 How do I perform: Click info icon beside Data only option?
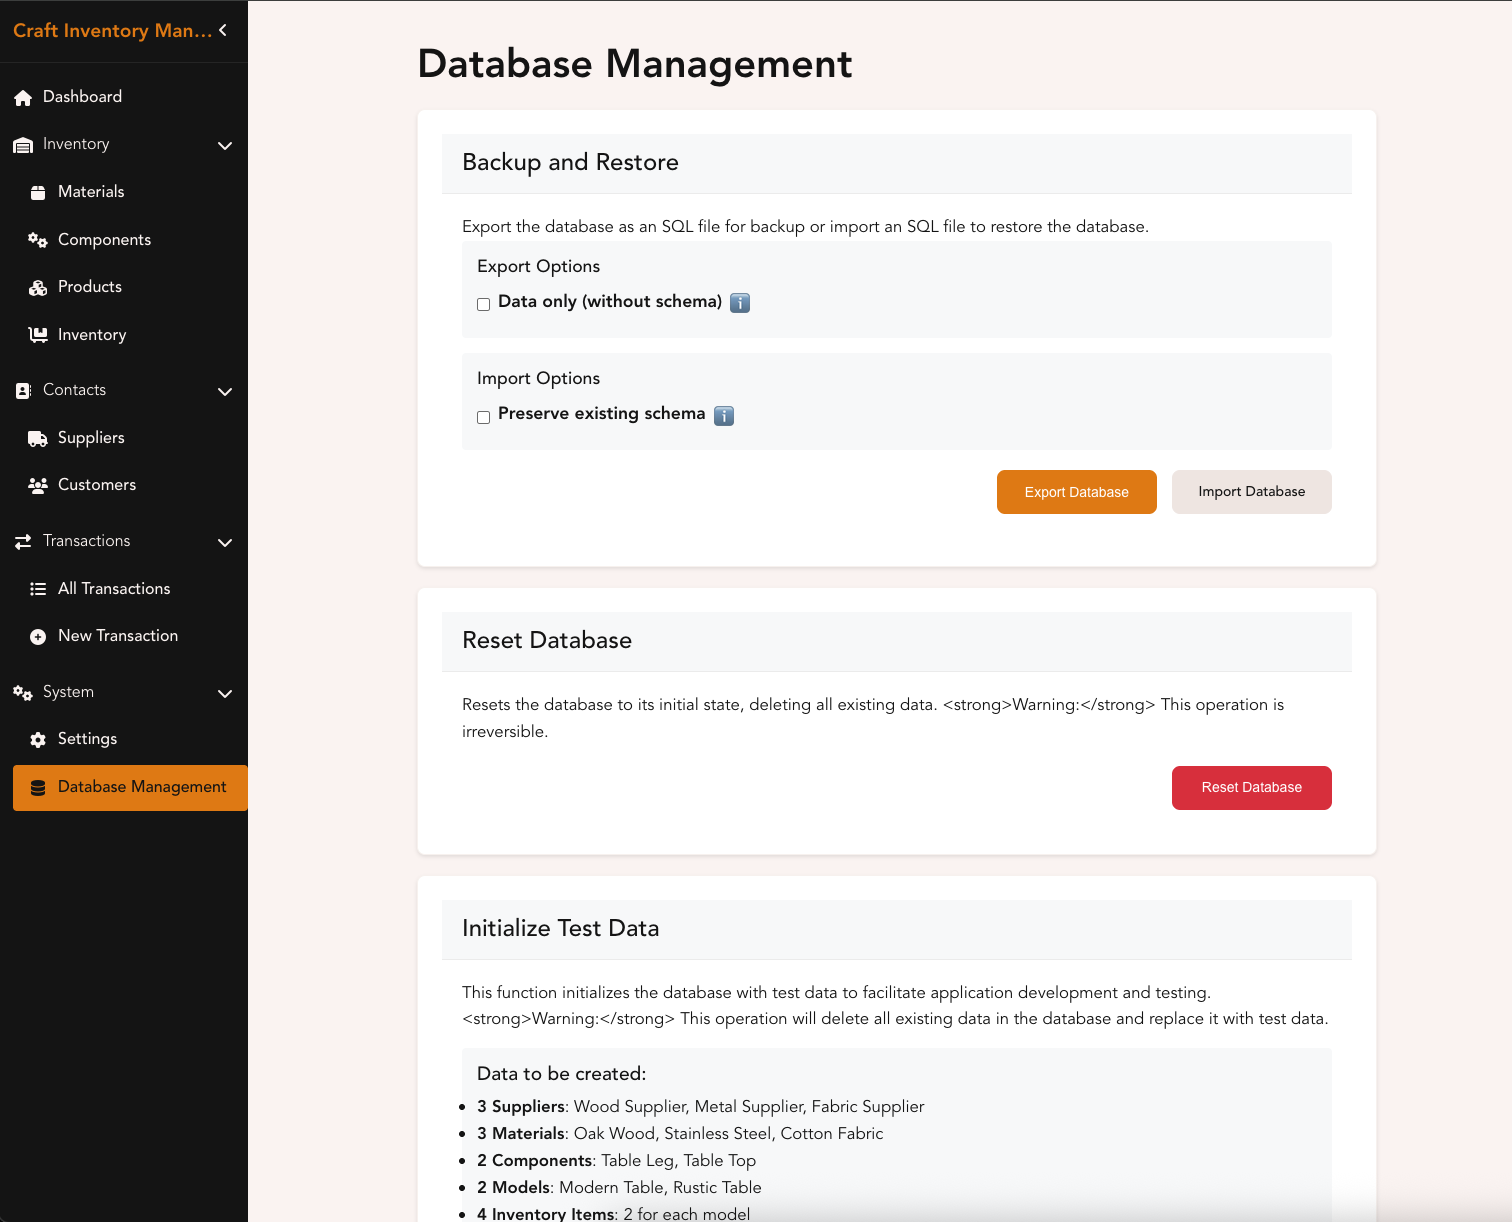coord(740,303)
